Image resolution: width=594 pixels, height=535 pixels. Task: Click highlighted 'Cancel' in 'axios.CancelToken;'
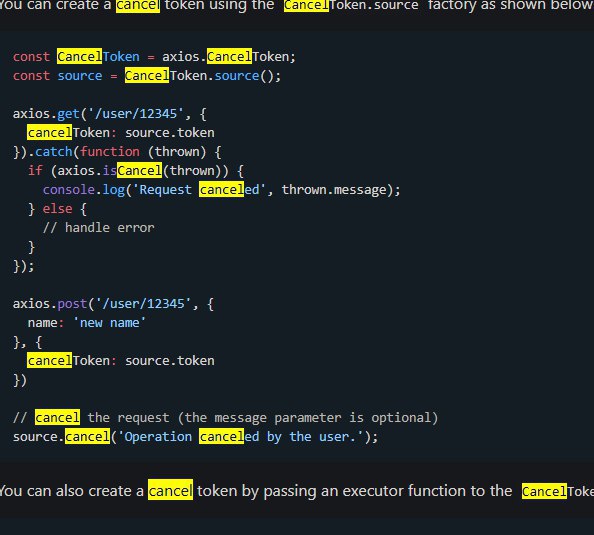(x=229, y=57)
